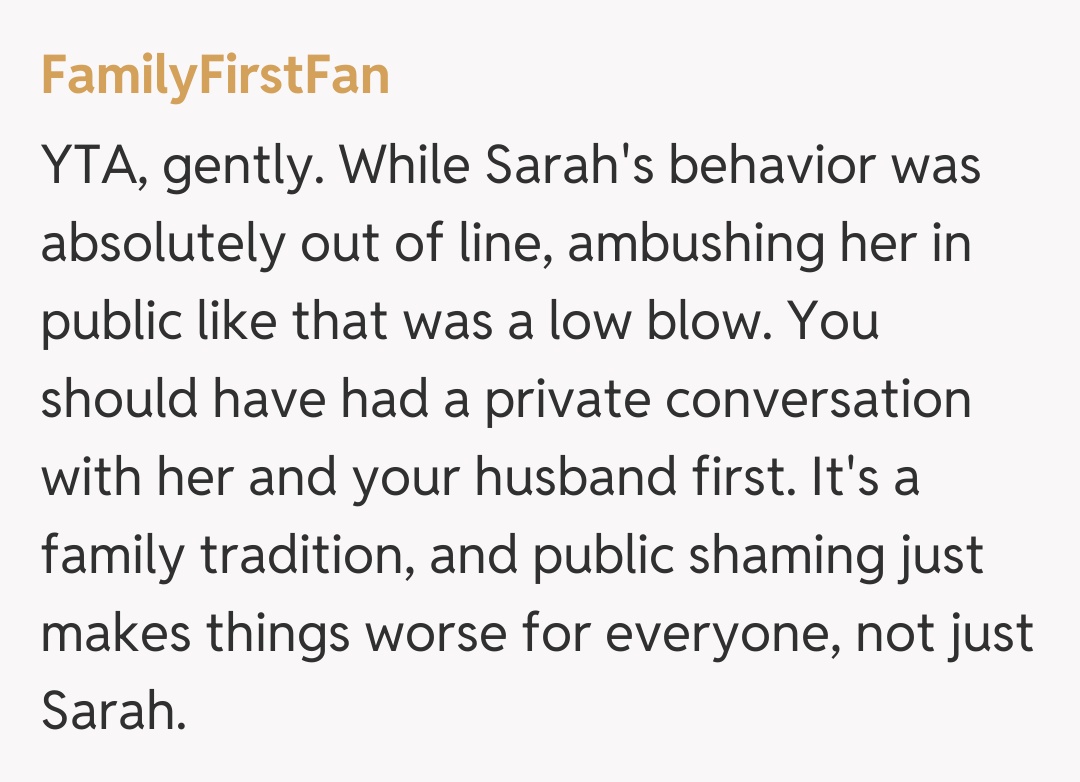
Task: Click the word "ambushing" in the comment
Action: 692,245
